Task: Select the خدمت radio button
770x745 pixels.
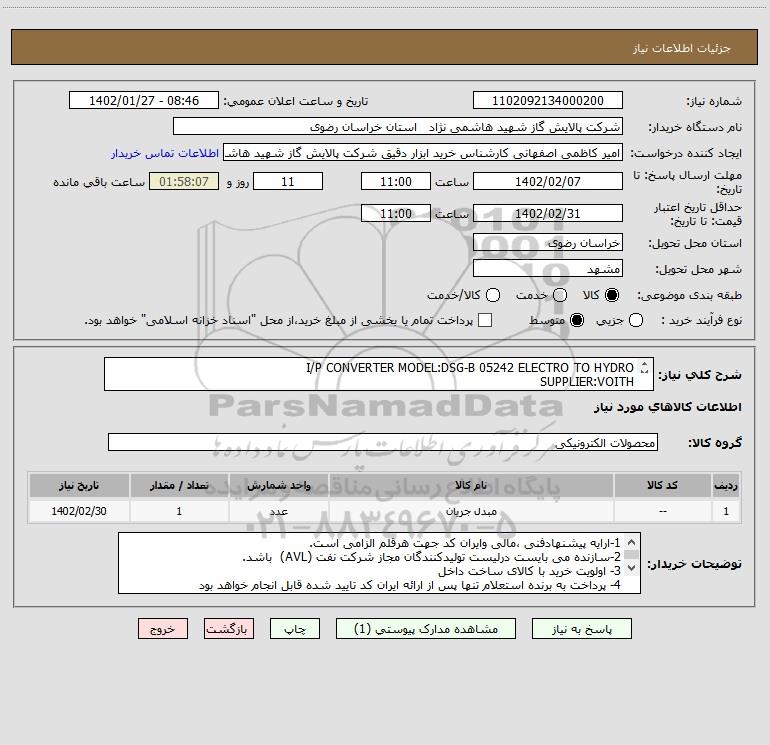Action: tap(560, 295)
